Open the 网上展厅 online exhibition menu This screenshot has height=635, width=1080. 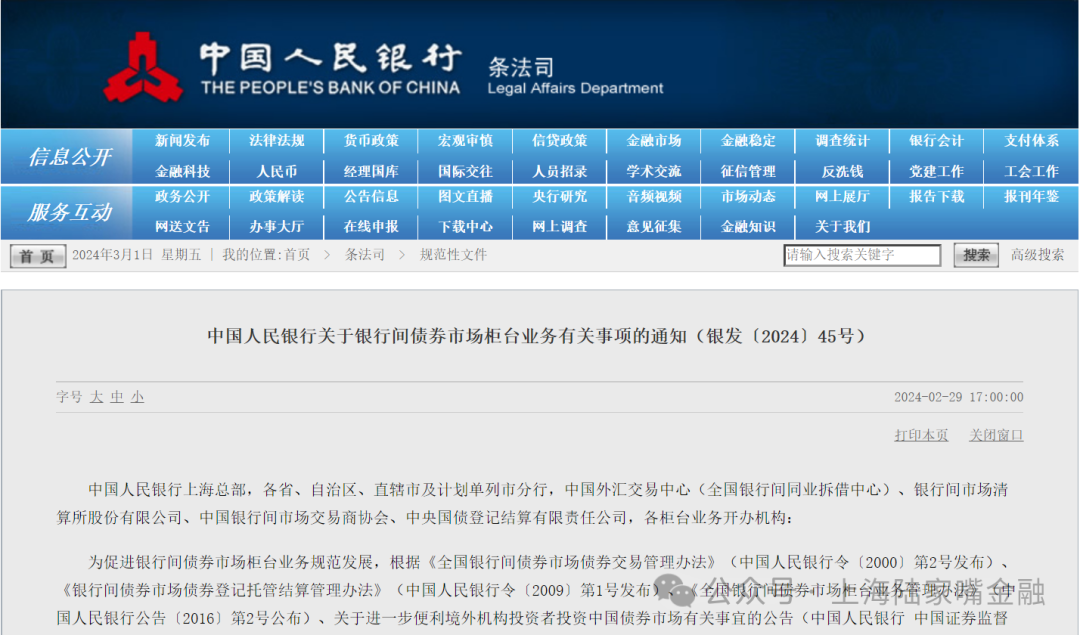point(842,198)
